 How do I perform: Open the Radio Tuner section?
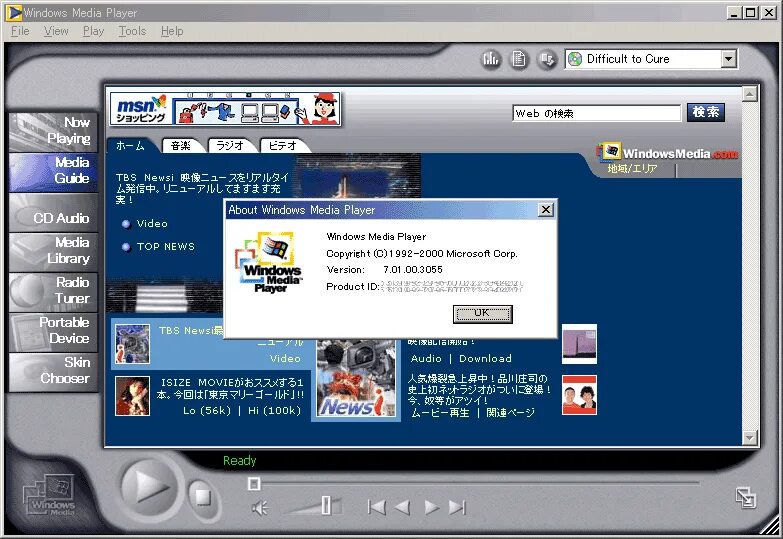coord(53,291)
